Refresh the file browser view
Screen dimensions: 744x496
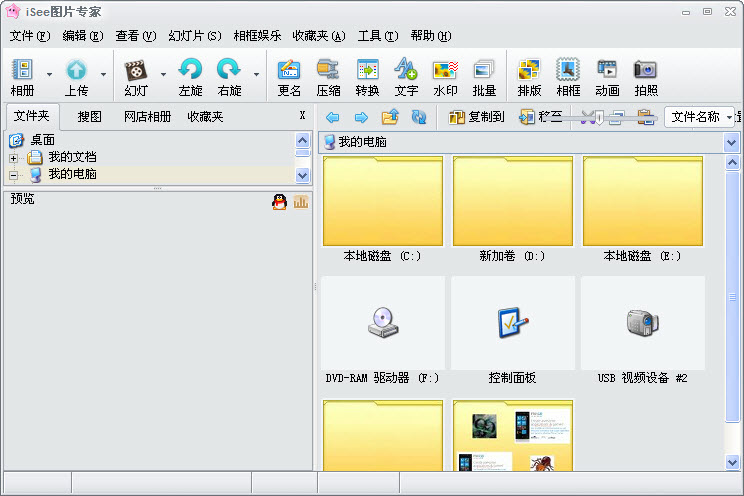coord(419,117)
